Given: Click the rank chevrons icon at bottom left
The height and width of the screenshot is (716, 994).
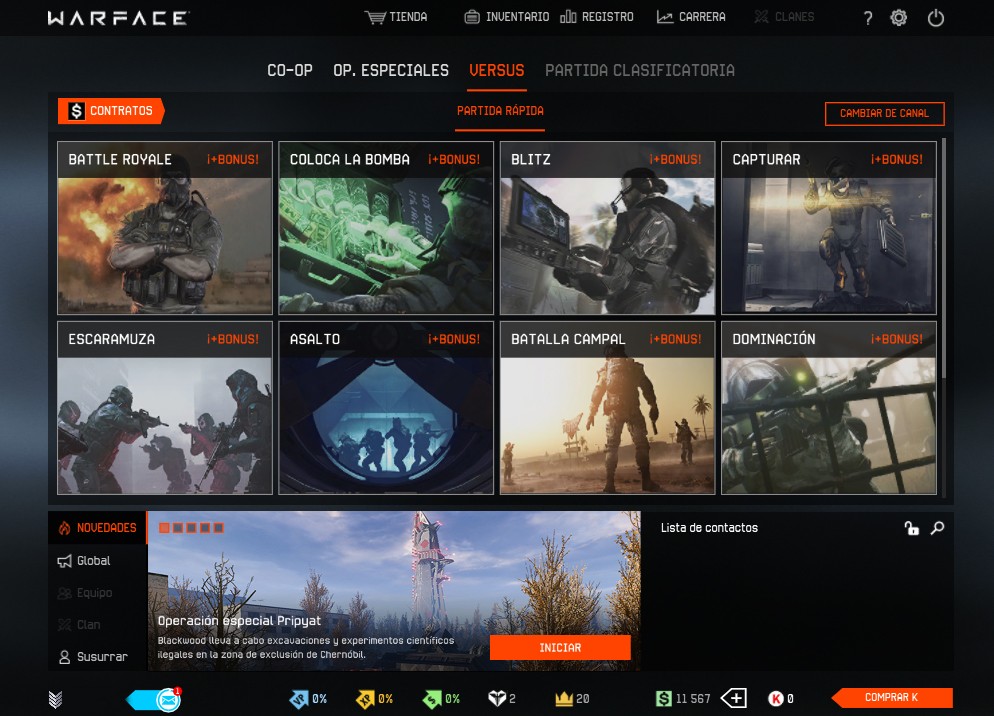Looking at the screenshot, I should pyautogui.click(x=55, y=700).
